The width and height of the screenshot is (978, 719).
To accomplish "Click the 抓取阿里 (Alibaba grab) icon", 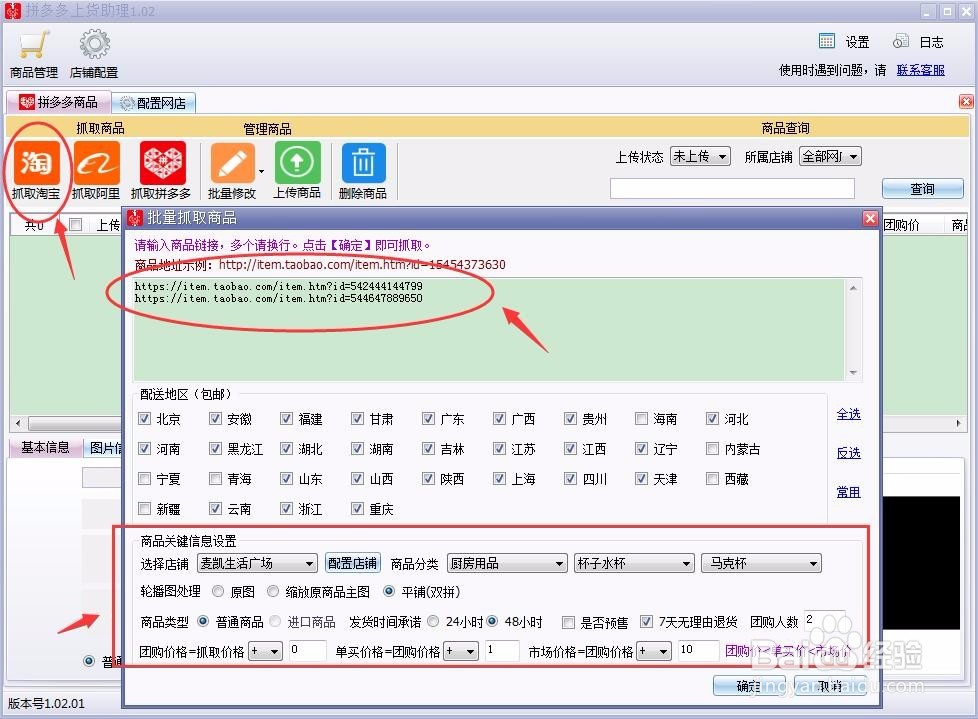I will pos(96,164).
